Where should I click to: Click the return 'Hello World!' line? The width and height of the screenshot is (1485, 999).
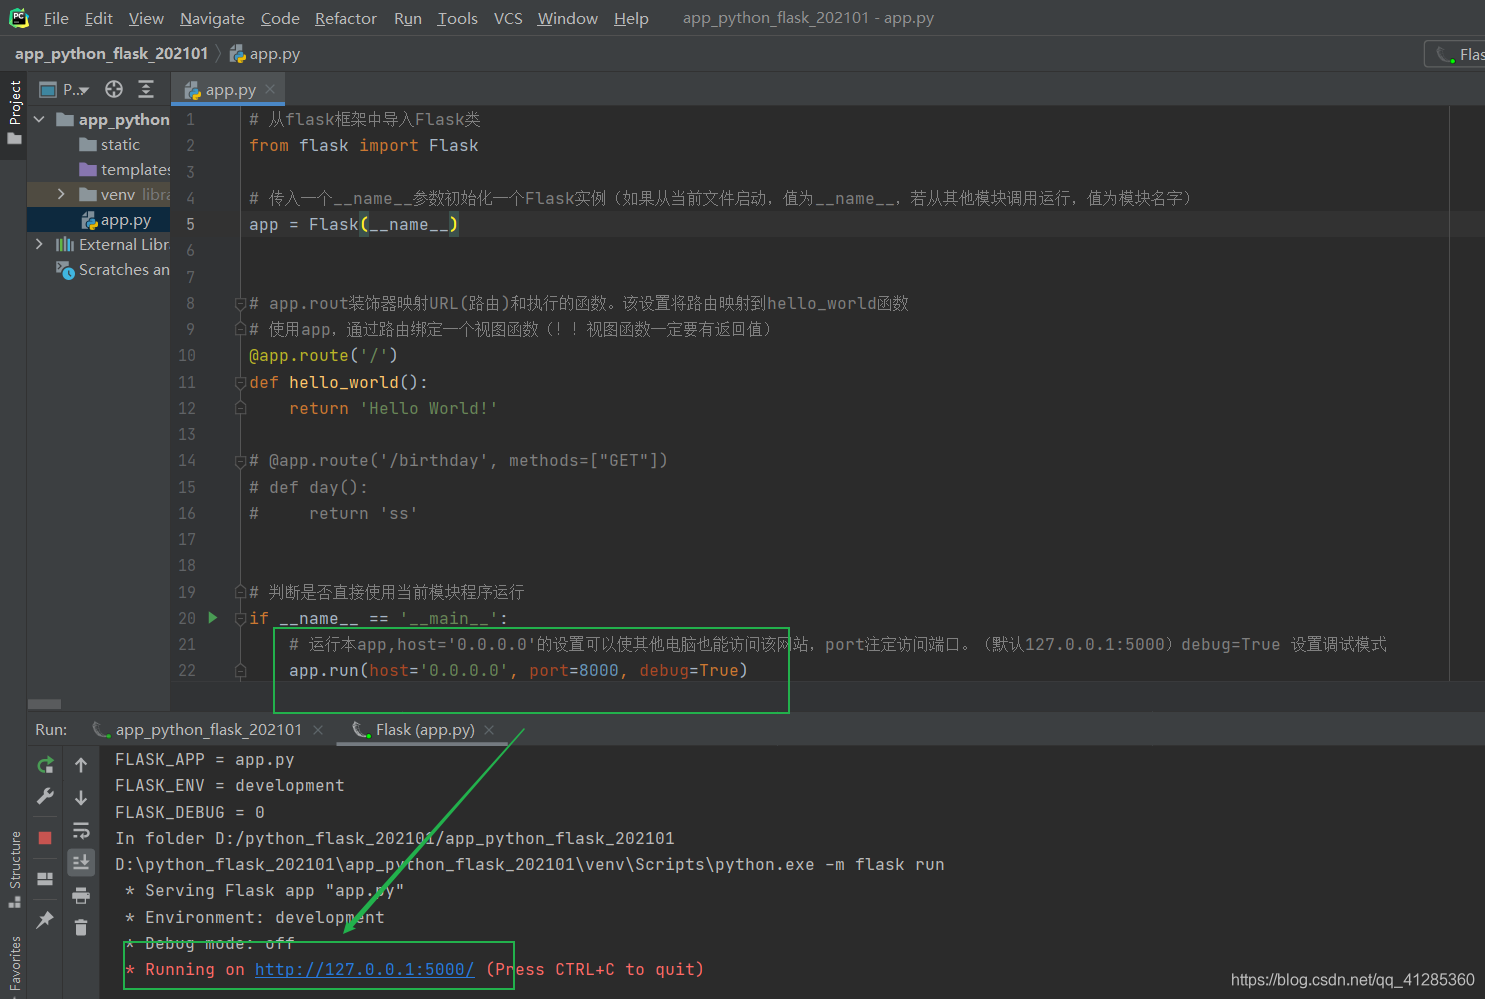[393, 408]
